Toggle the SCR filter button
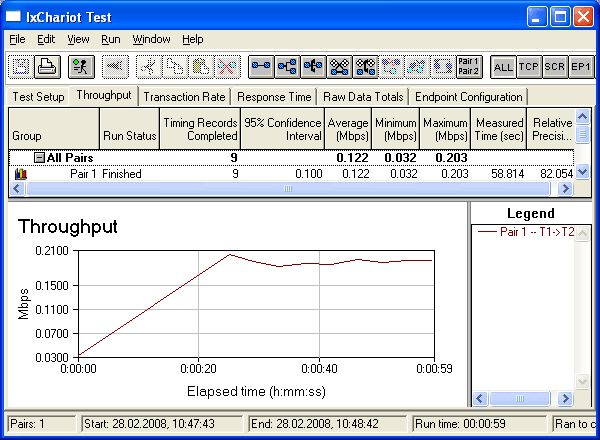This screenshot has height=440, width=600. pos(555,67)
